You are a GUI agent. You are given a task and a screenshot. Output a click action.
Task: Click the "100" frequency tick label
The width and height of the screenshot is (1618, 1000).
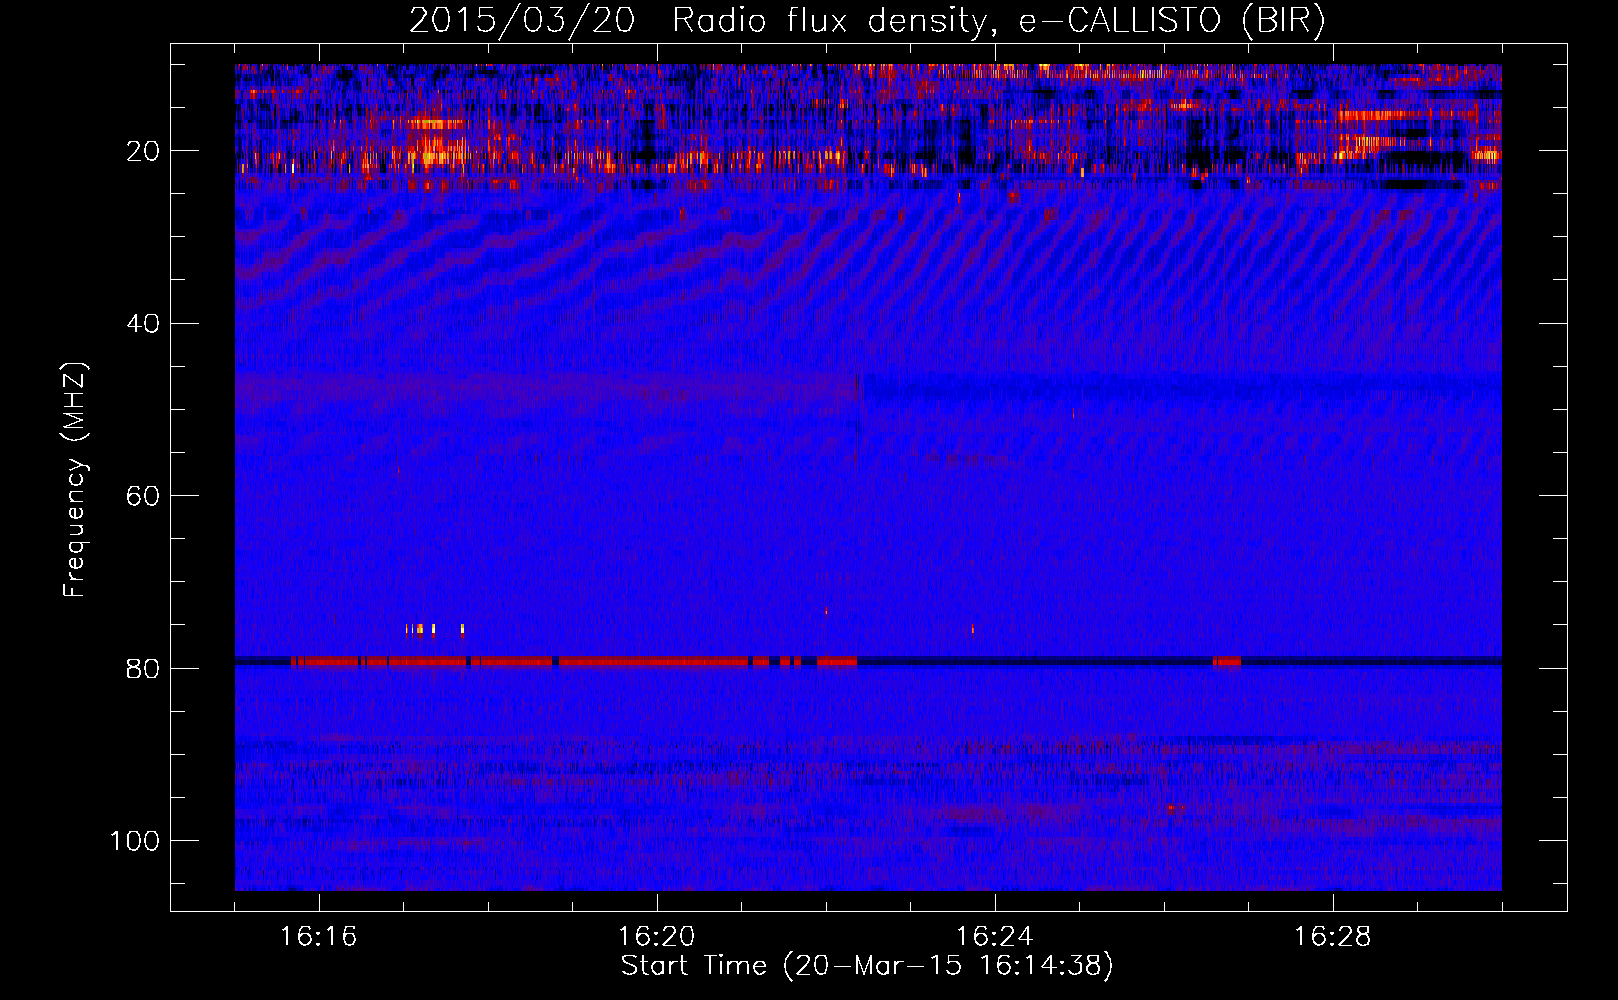135,841
